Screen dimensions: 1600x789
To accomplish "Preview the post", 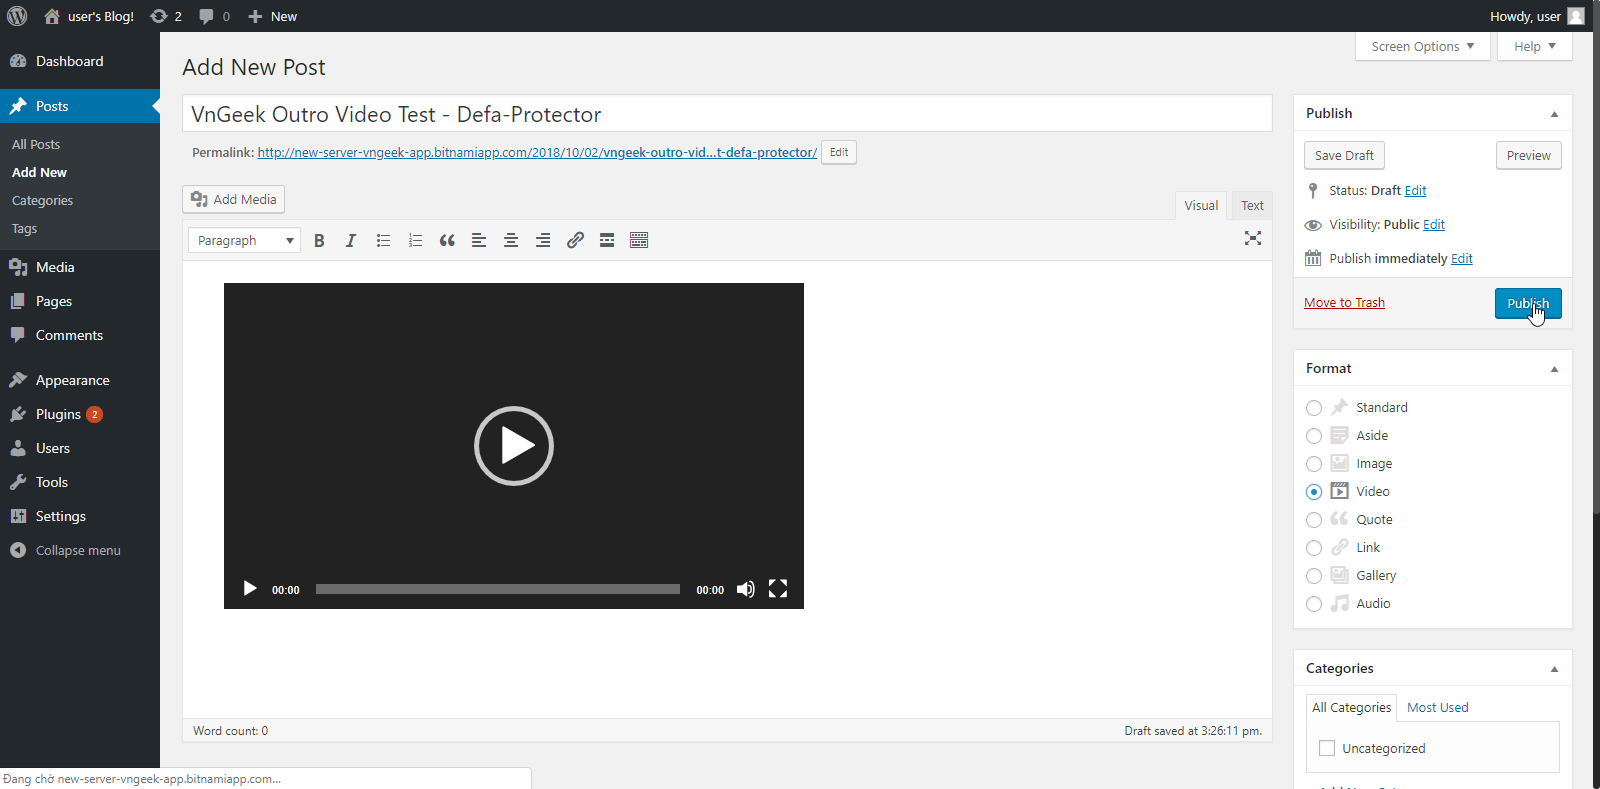I will pos(1528,155).
